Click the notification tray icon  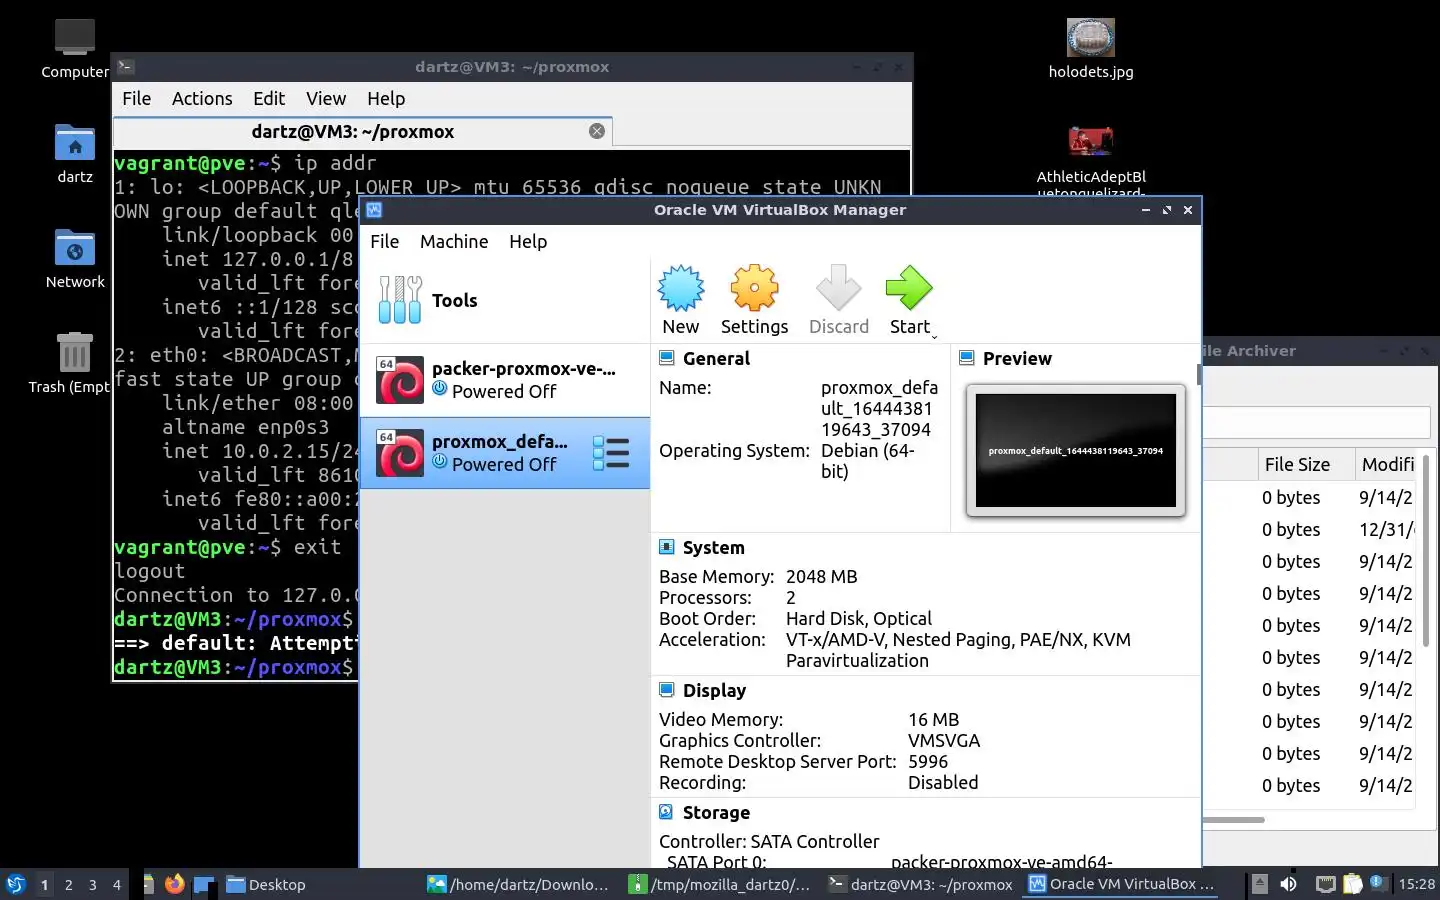click(x=1378, y=883)
